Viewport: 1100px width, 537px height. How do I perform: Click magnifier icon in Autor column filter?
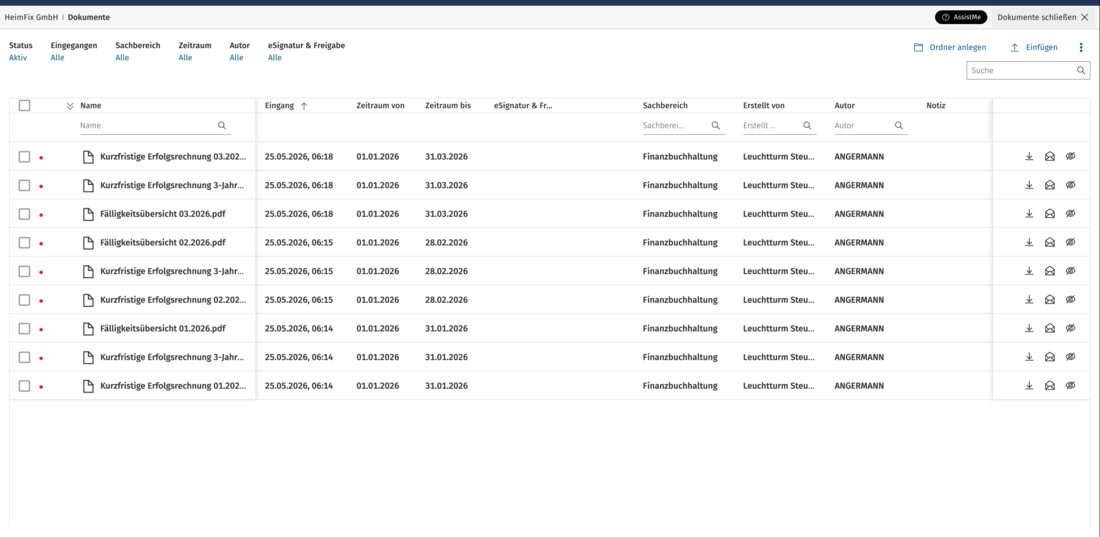pyautogui.click(x=899, y=126)
